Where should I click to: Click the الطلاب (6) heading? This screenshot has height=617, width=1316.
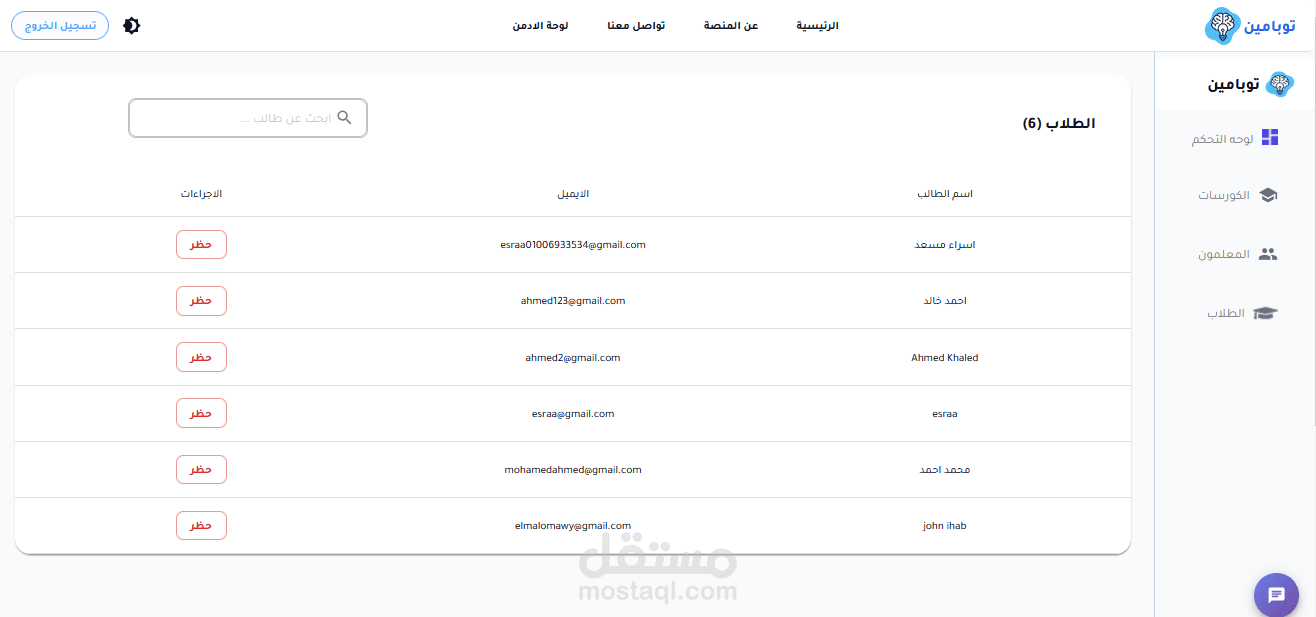pyautogui.click(x=1059, y=123)
